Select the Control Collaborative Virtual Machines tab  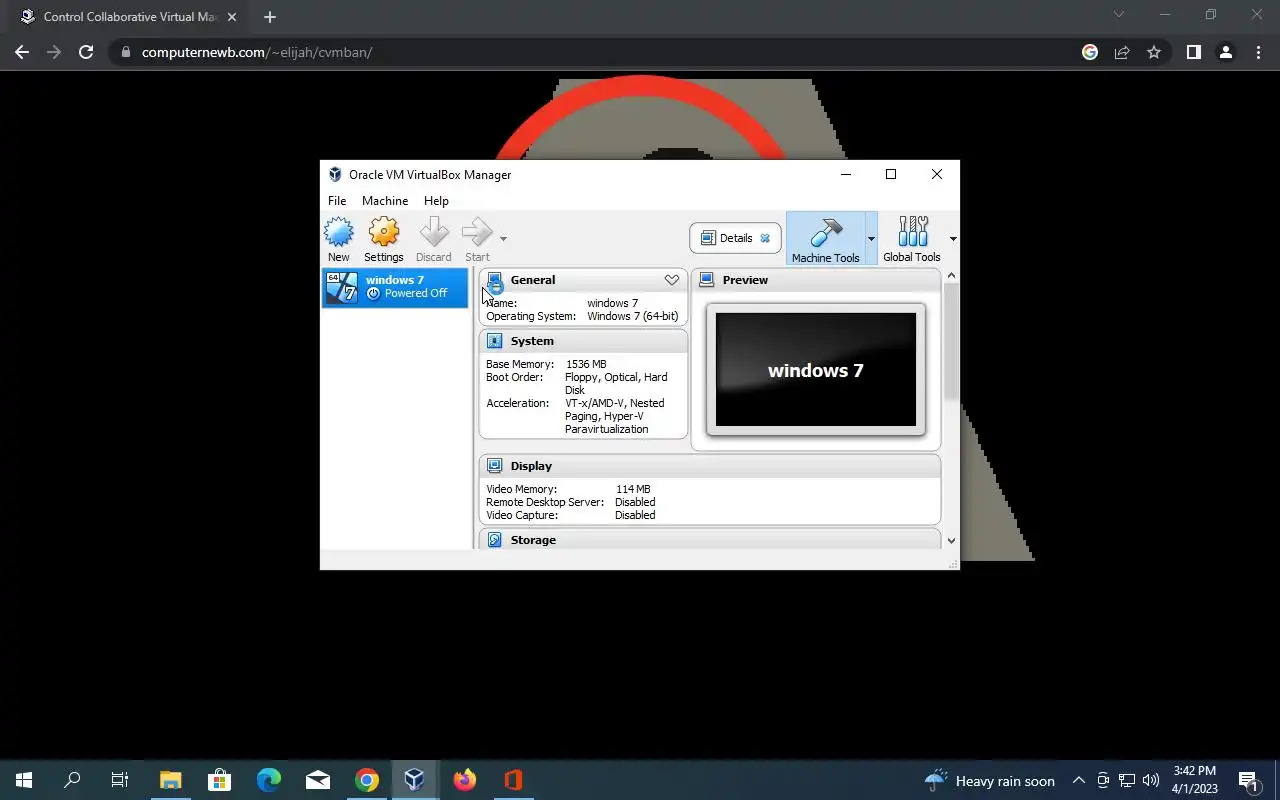(x=126, y=17)
